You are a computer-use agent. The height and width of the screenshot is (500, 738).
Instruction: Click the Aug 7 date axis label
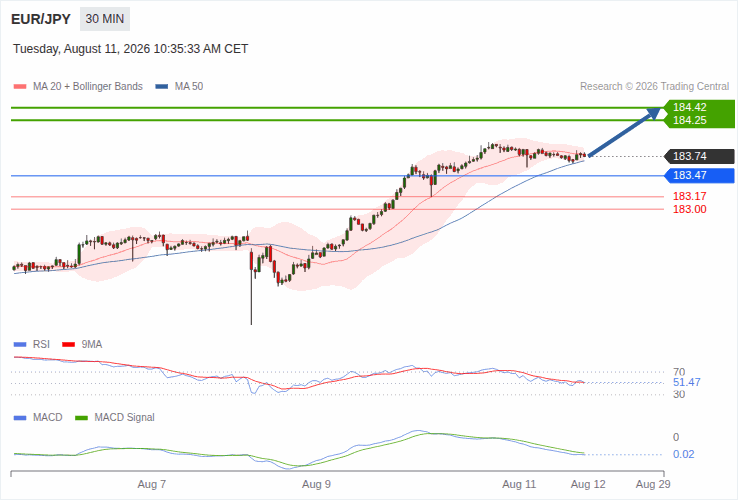point(152,484)
